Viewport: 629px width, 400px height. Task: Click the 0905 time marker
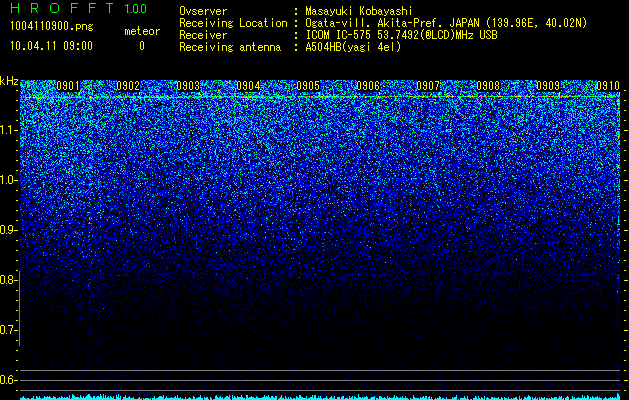coord(308,86)
